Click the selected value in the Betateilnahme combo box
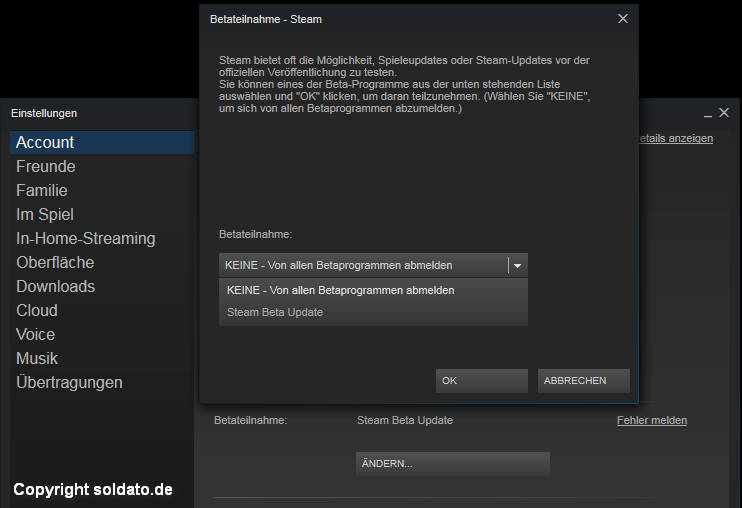The width and height of the screenshot is (742, 508). (x=338, y=265)
